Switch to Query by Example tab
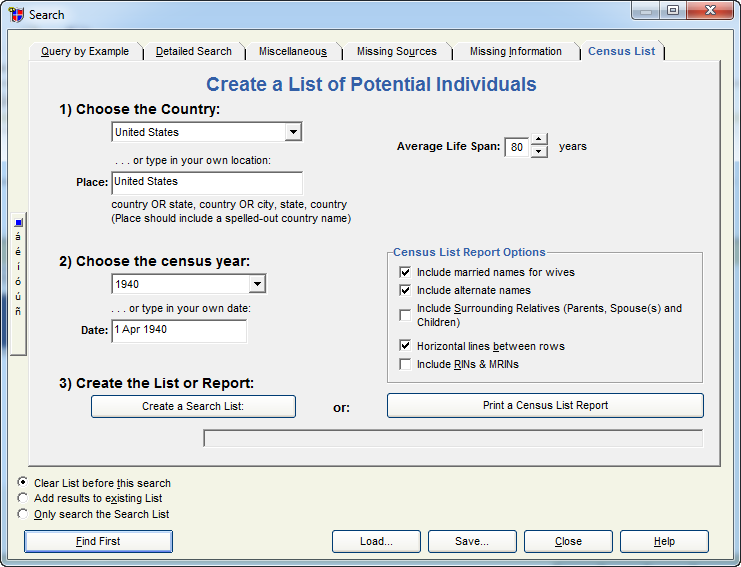The image size is (741, 567). [85, 51]
